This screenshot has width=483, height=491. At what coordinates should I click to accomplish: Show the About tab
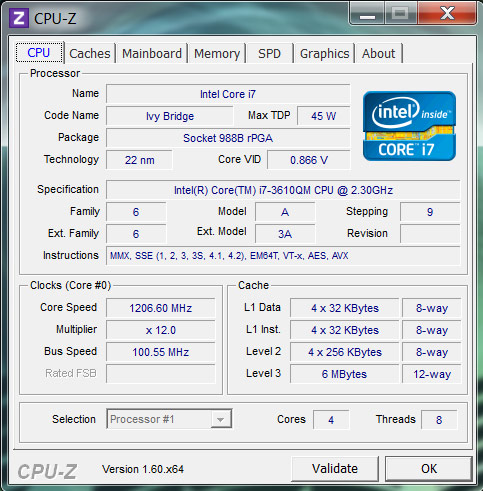(x=378, y=53)
